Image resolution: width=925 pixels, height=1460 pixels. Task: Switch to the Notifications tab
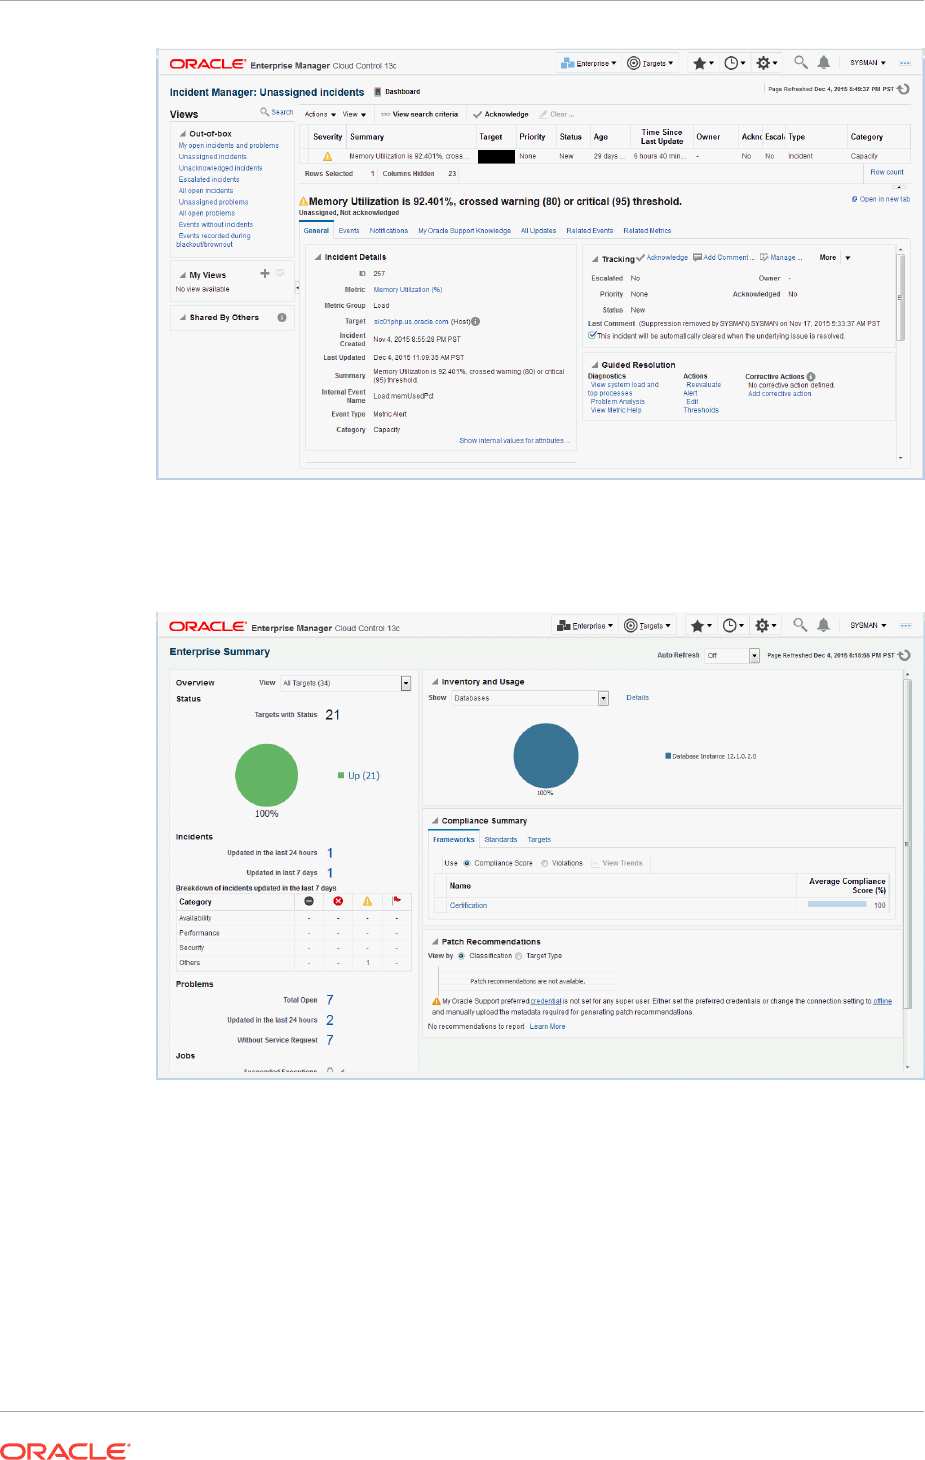(x=389, y=231)
